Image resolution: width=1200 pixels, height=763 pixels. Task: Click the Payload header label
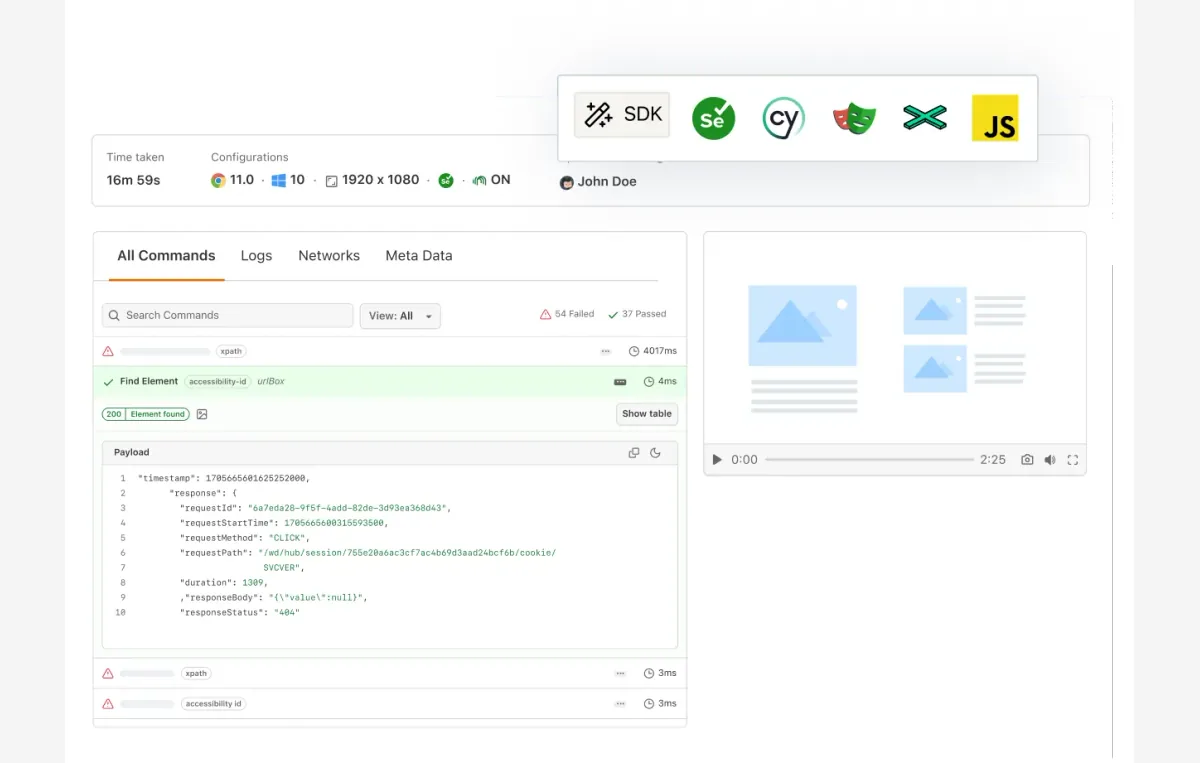point(131,453)
